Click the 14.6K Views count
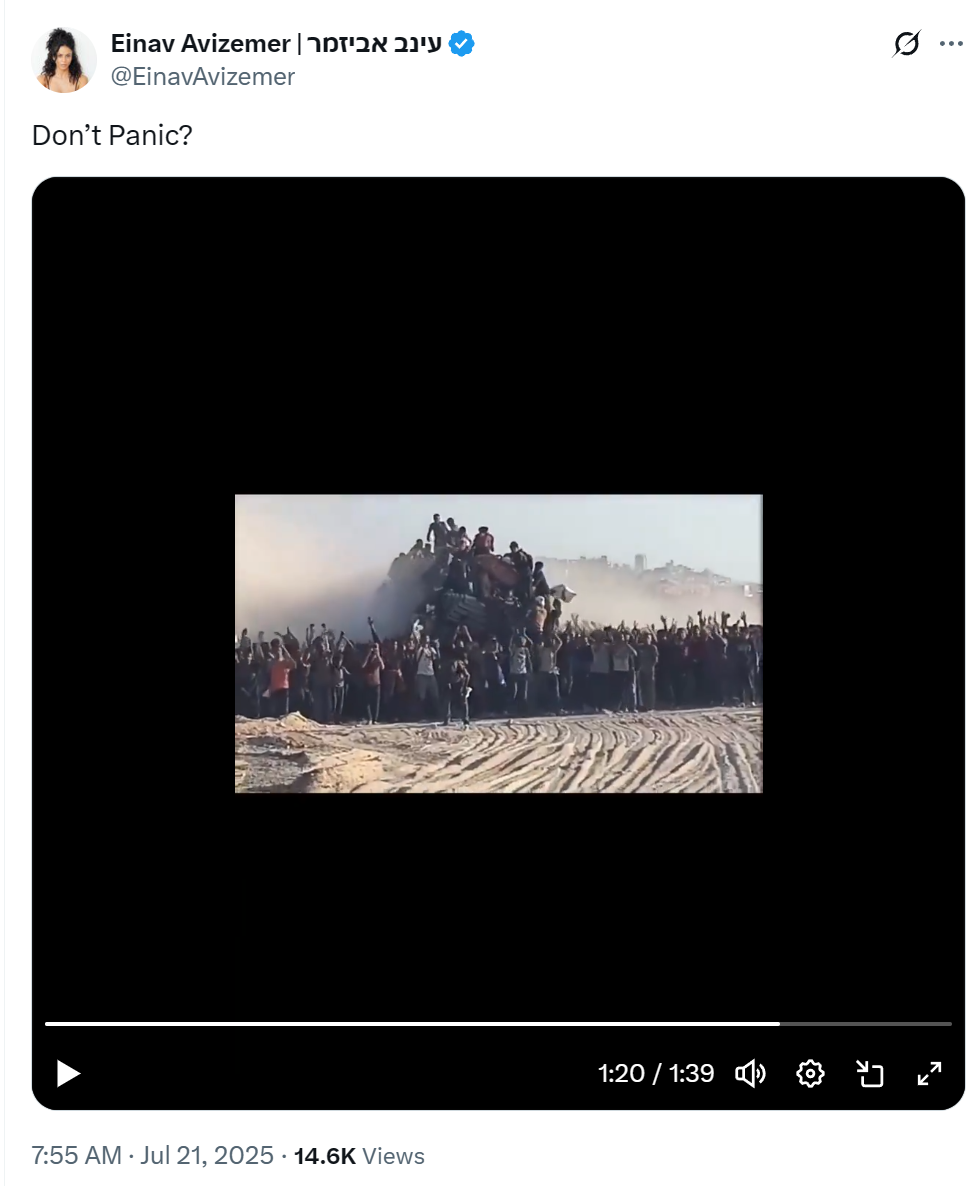The image size is (980, 1186). click(x=359, y=1155)
